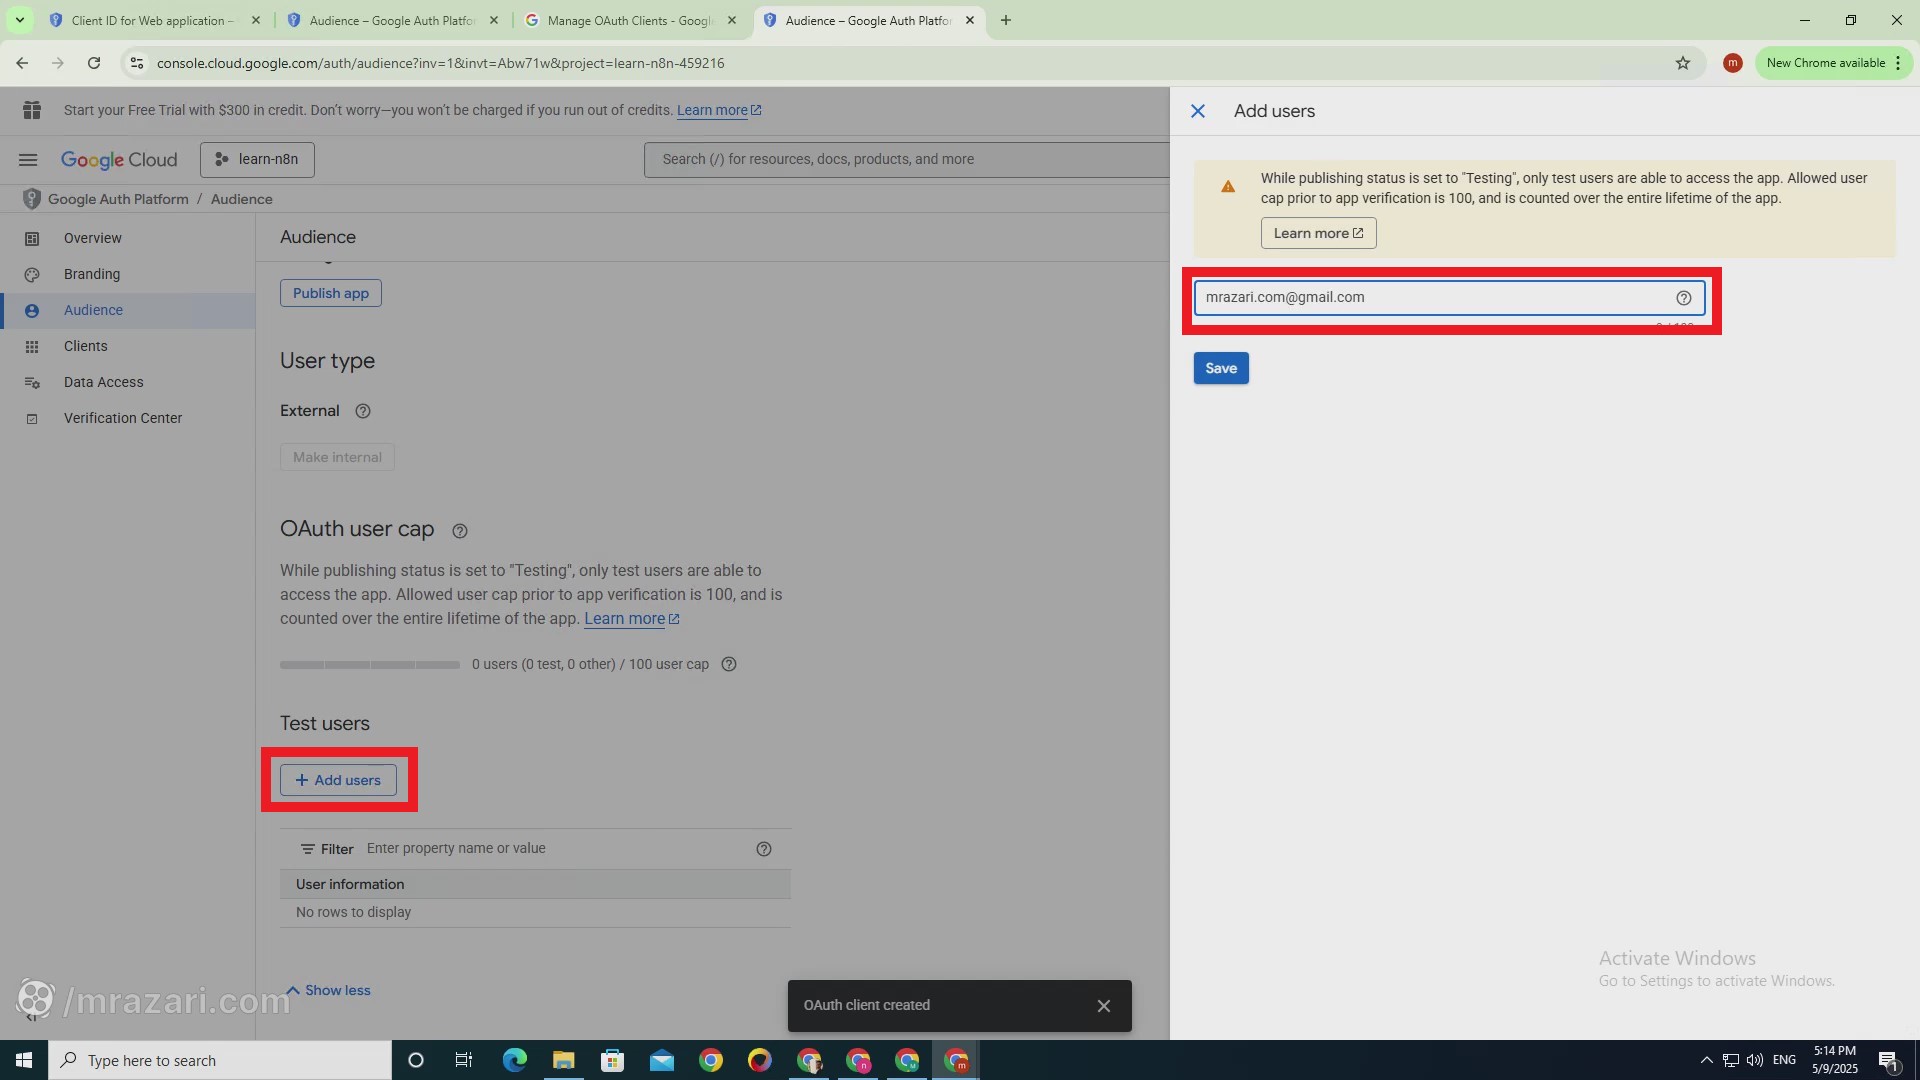
Task: Click the bookmark star in the address bar
Action: pos(1683,63)
